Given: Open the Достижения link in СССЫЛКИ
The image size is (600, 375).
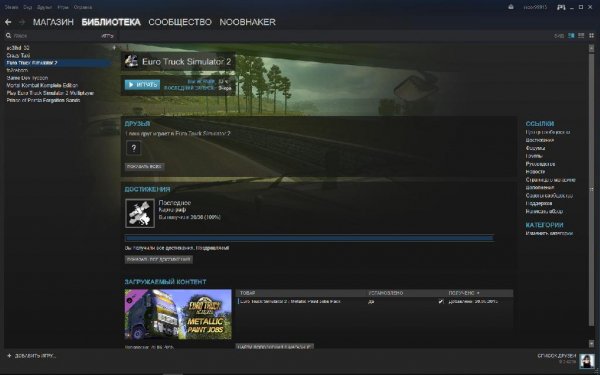Looking at the screenshot, I should tap(540, 140).
